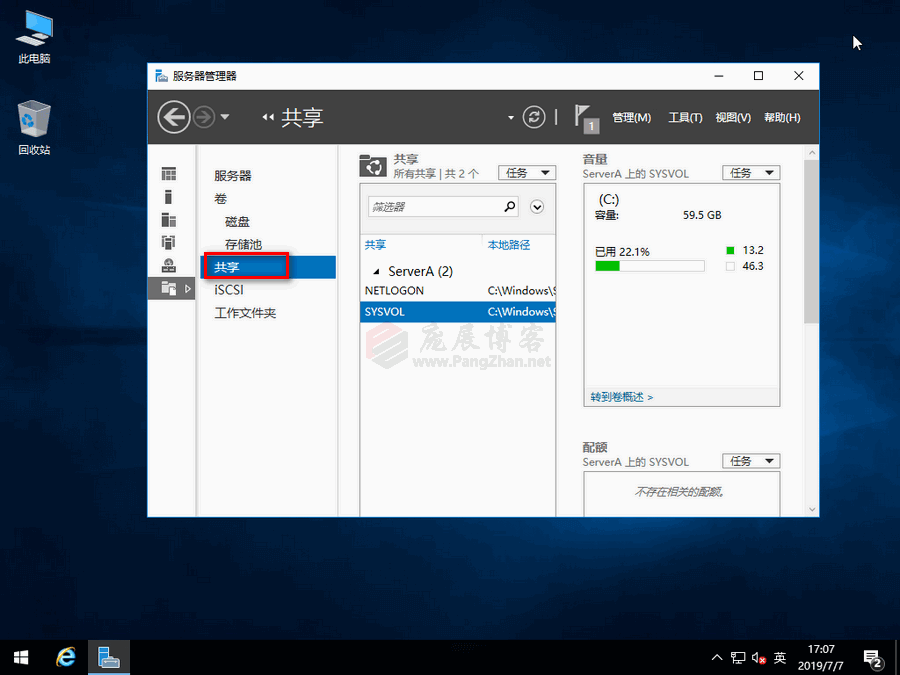Refresh Server Manager with the refresh icon

[533, 116]
